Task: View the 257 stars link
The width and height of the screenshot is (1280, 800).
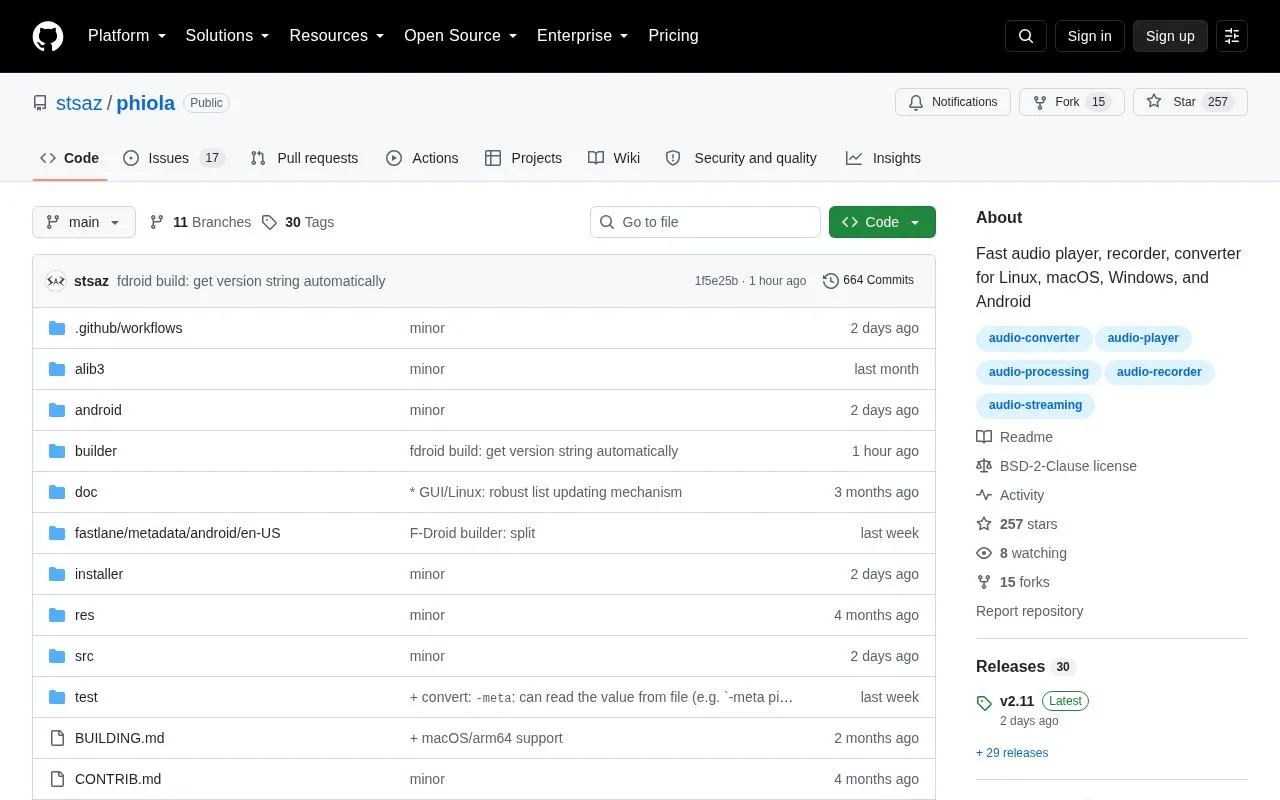Action: (1017, 524)
